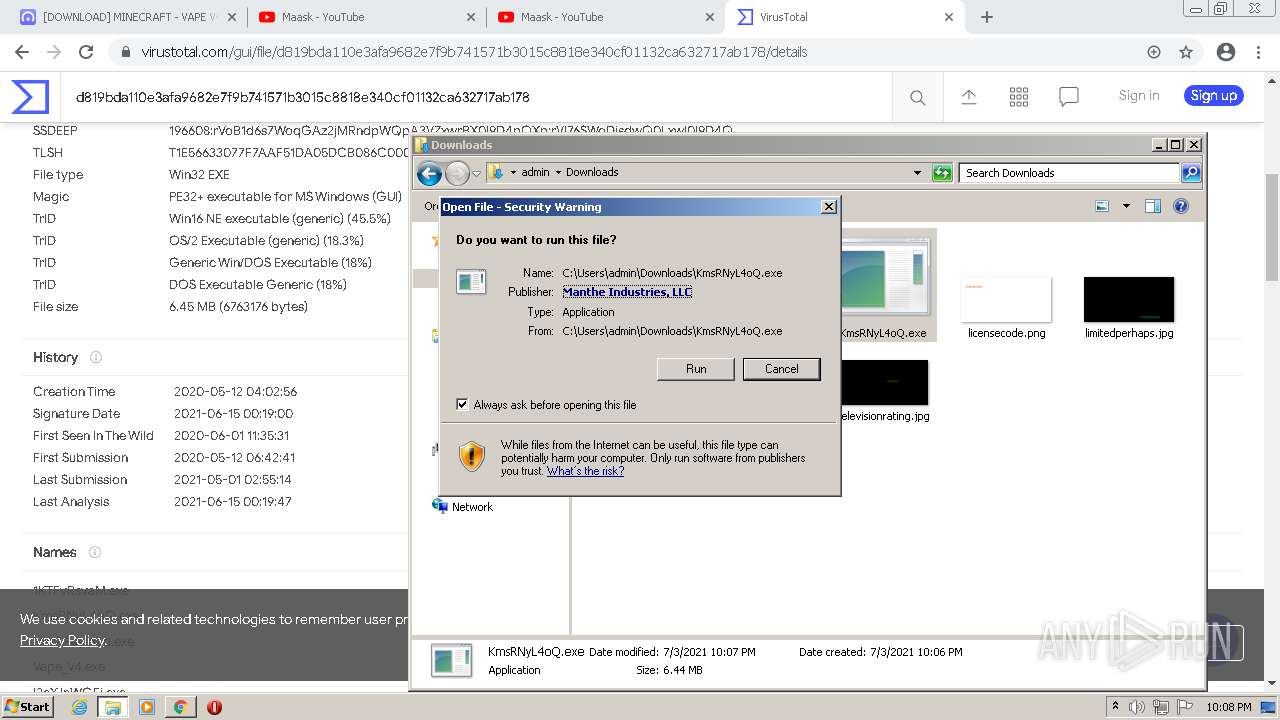Screen dimensions: 1280x720
Task: Click the File size value 6.45 MB
Action: click(x=238, y=307)
